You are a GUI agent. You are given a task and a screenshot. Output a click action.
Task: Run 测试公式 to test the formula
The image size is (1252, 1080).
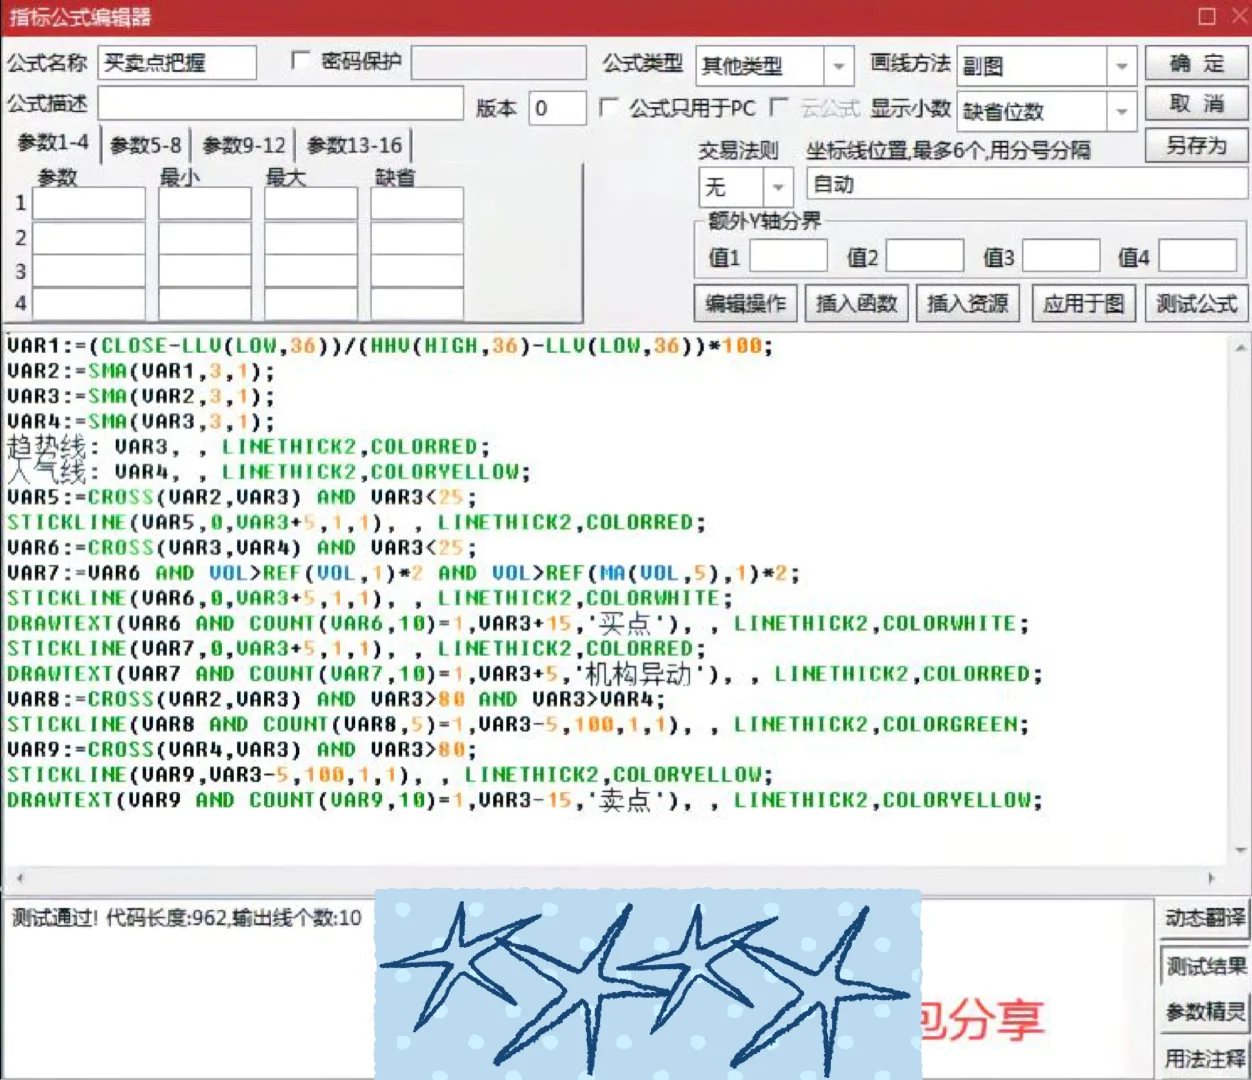click(x=1196, y=303)
